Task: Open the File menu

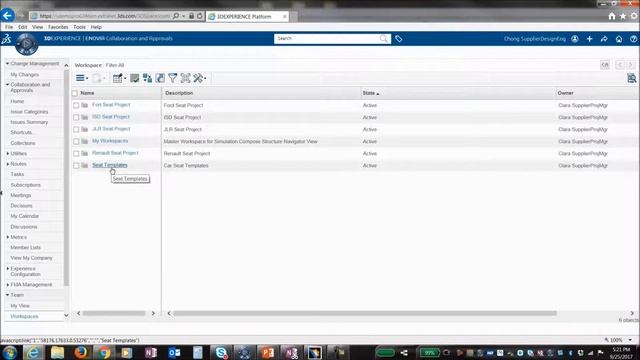Action: 9,27
